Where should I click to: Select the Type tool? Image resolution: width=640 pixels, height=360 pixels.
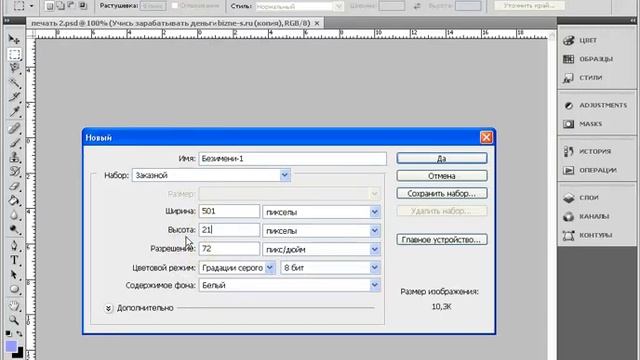tap(14, 260)
